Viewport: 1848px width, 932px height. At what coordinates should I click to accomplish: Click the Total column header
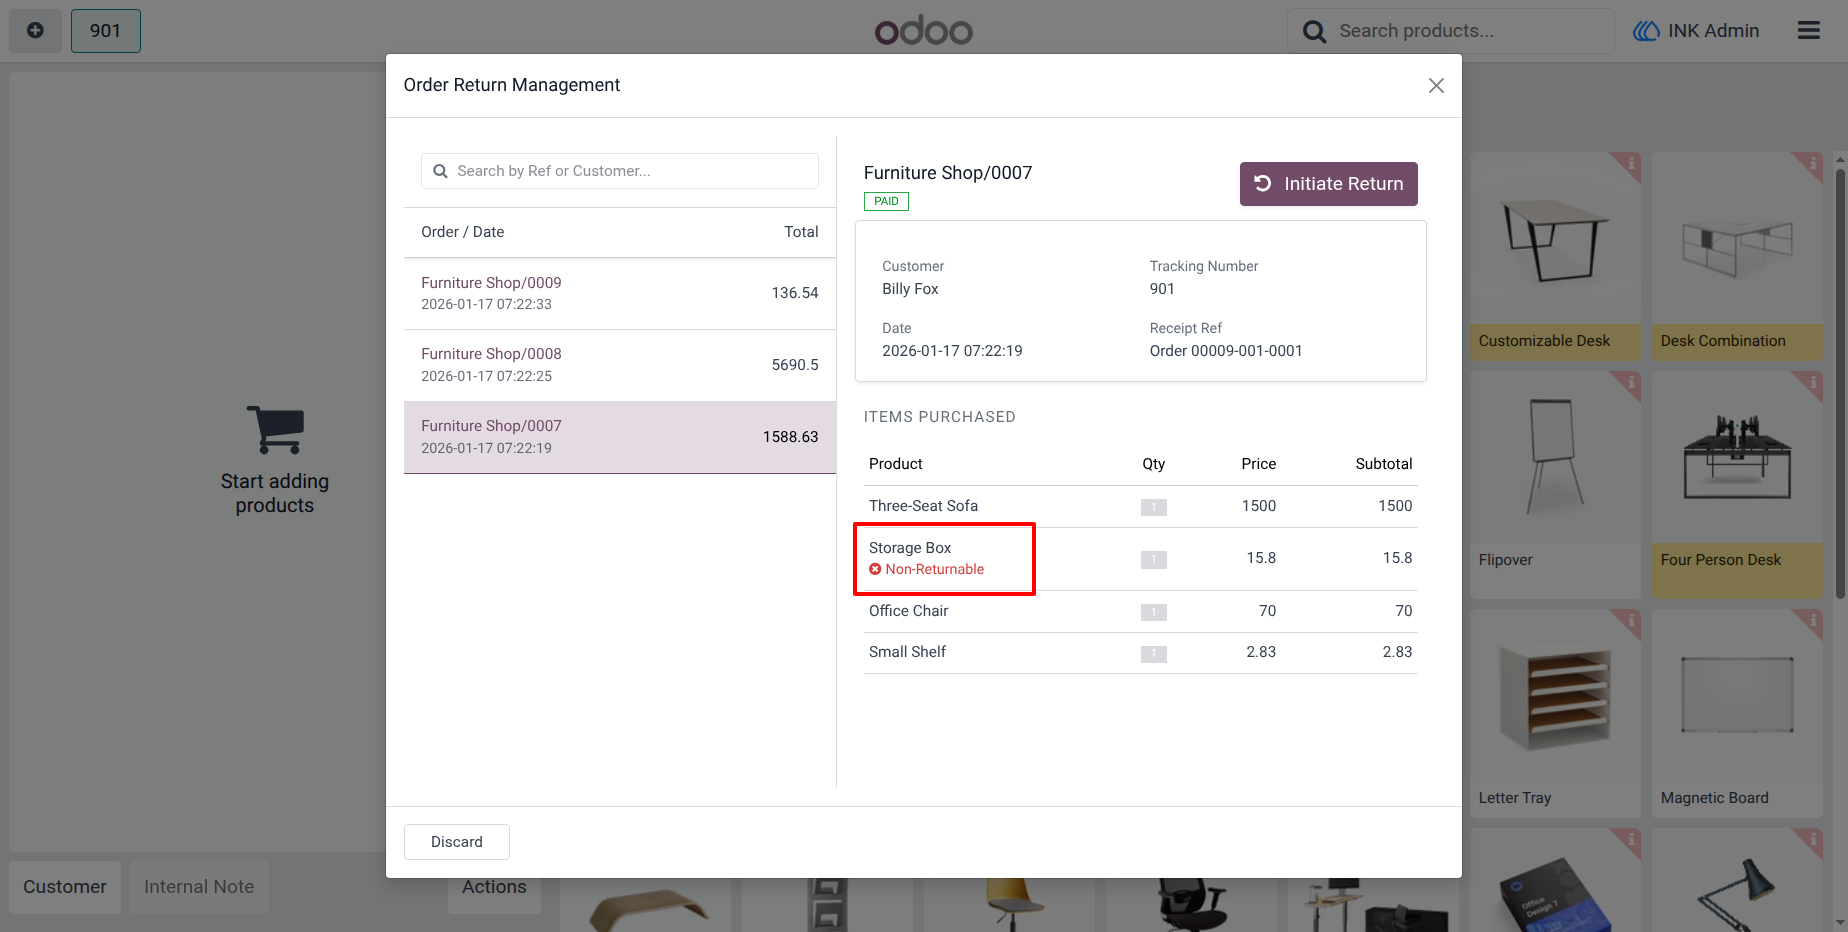pyautogui.click(x=801, y=232)
